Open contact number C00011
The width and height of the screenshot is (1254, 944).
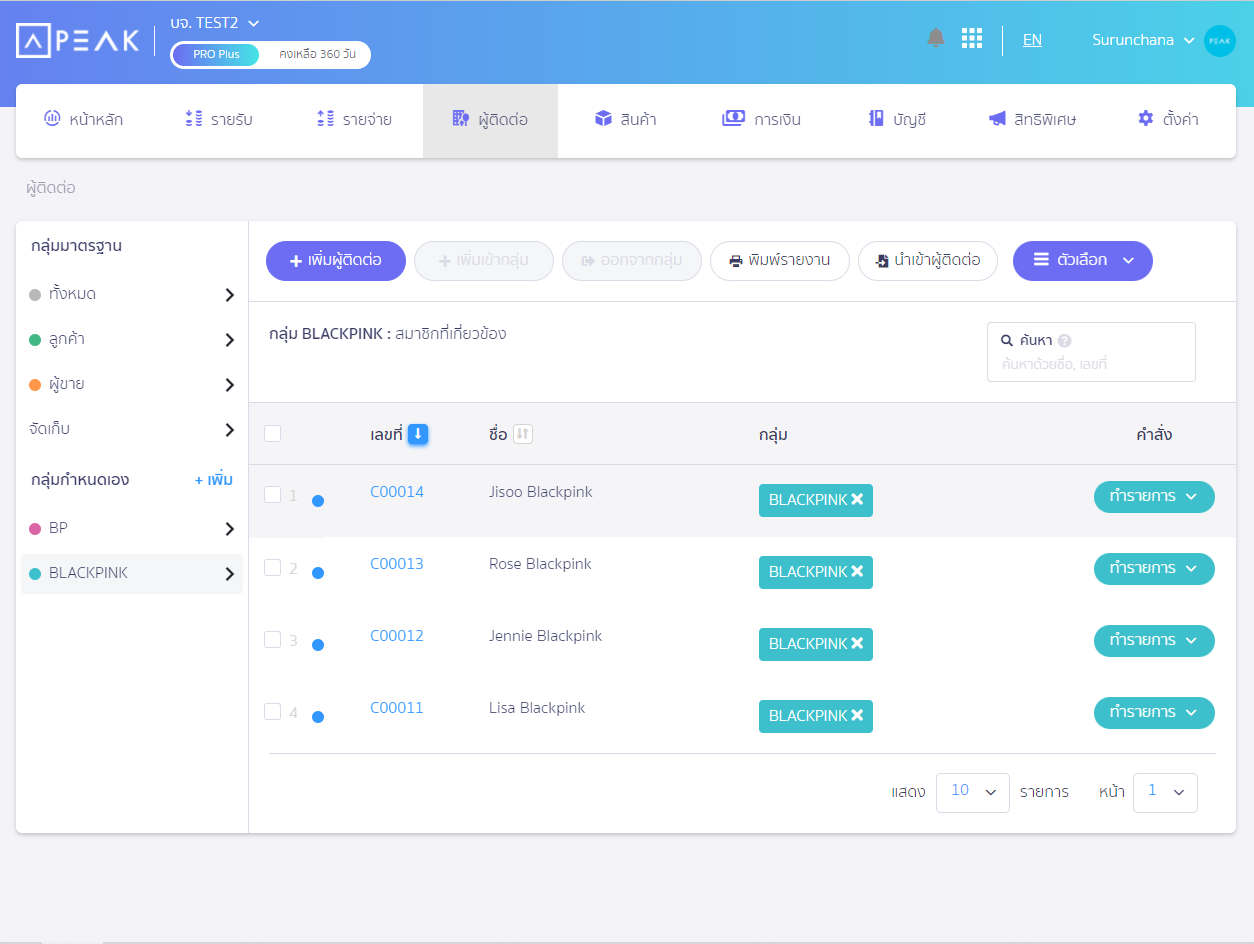tap(397, 708)
